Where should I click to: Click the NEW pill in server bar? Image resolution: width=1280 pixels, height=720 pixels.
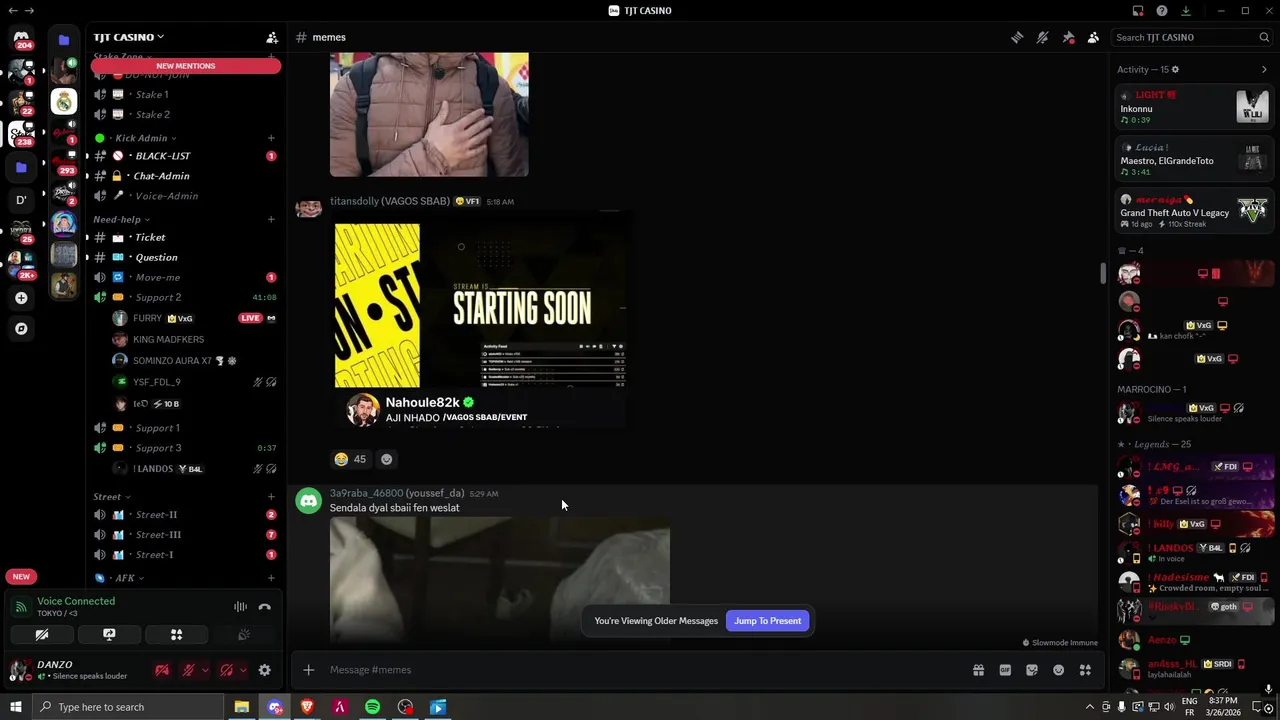coord(21,576)
